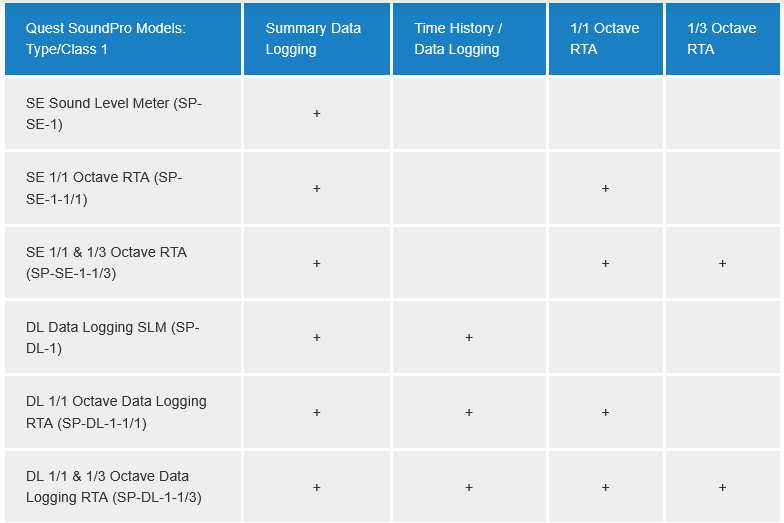Click the 1/1 Octave RTA plus for SP-DL-1-1/1
Screen dimensions: 784x523
pyautogui.click(x=606, y=412)
